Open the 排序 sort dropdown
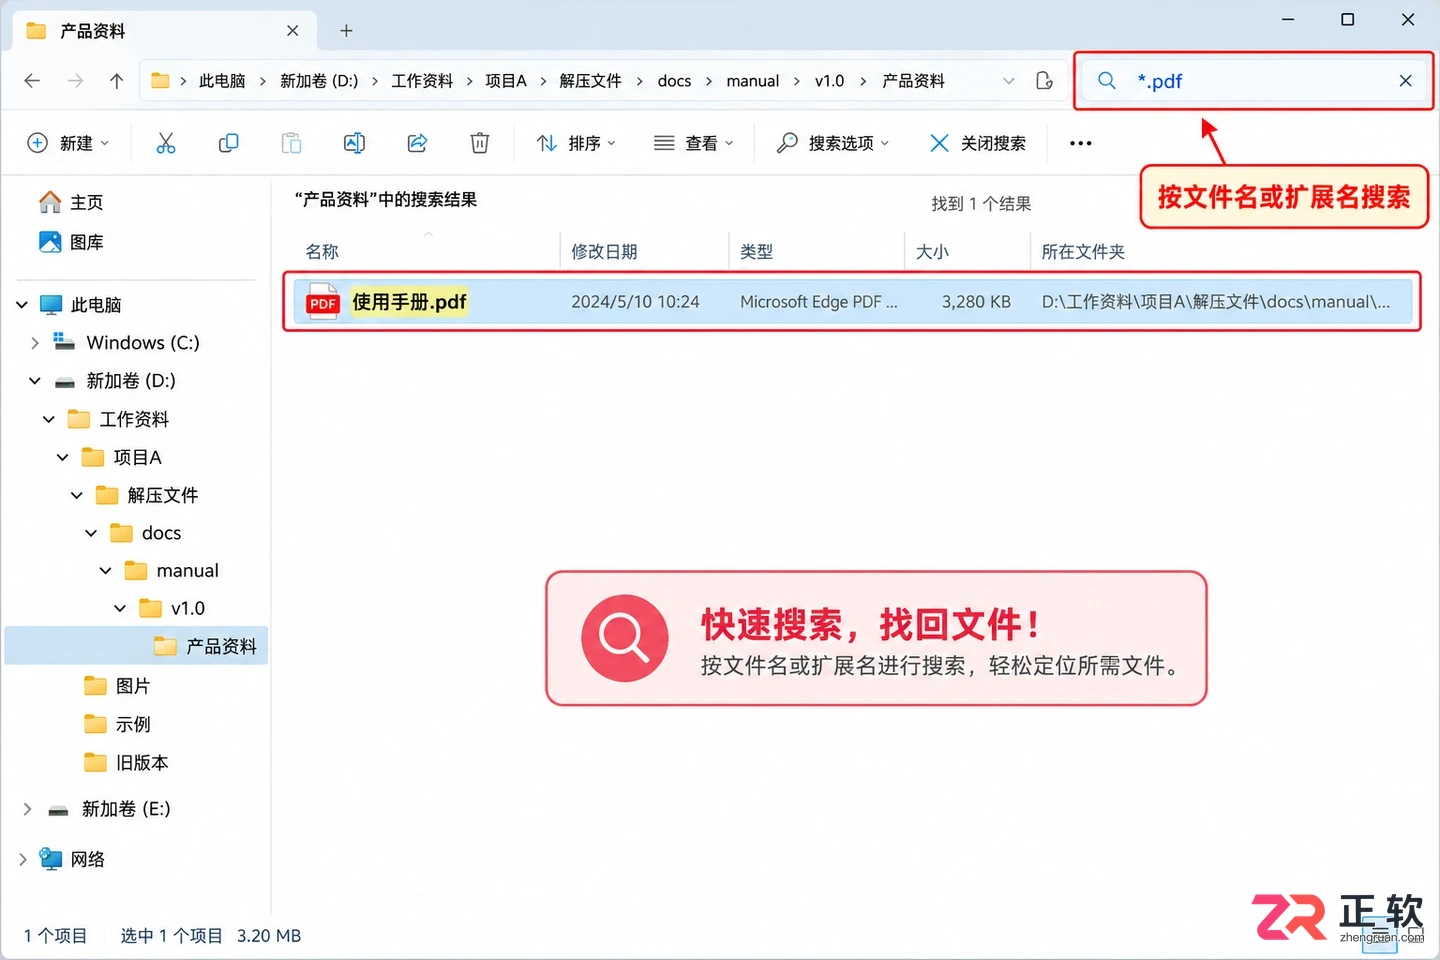1440x960 pixels. [576, 143]
